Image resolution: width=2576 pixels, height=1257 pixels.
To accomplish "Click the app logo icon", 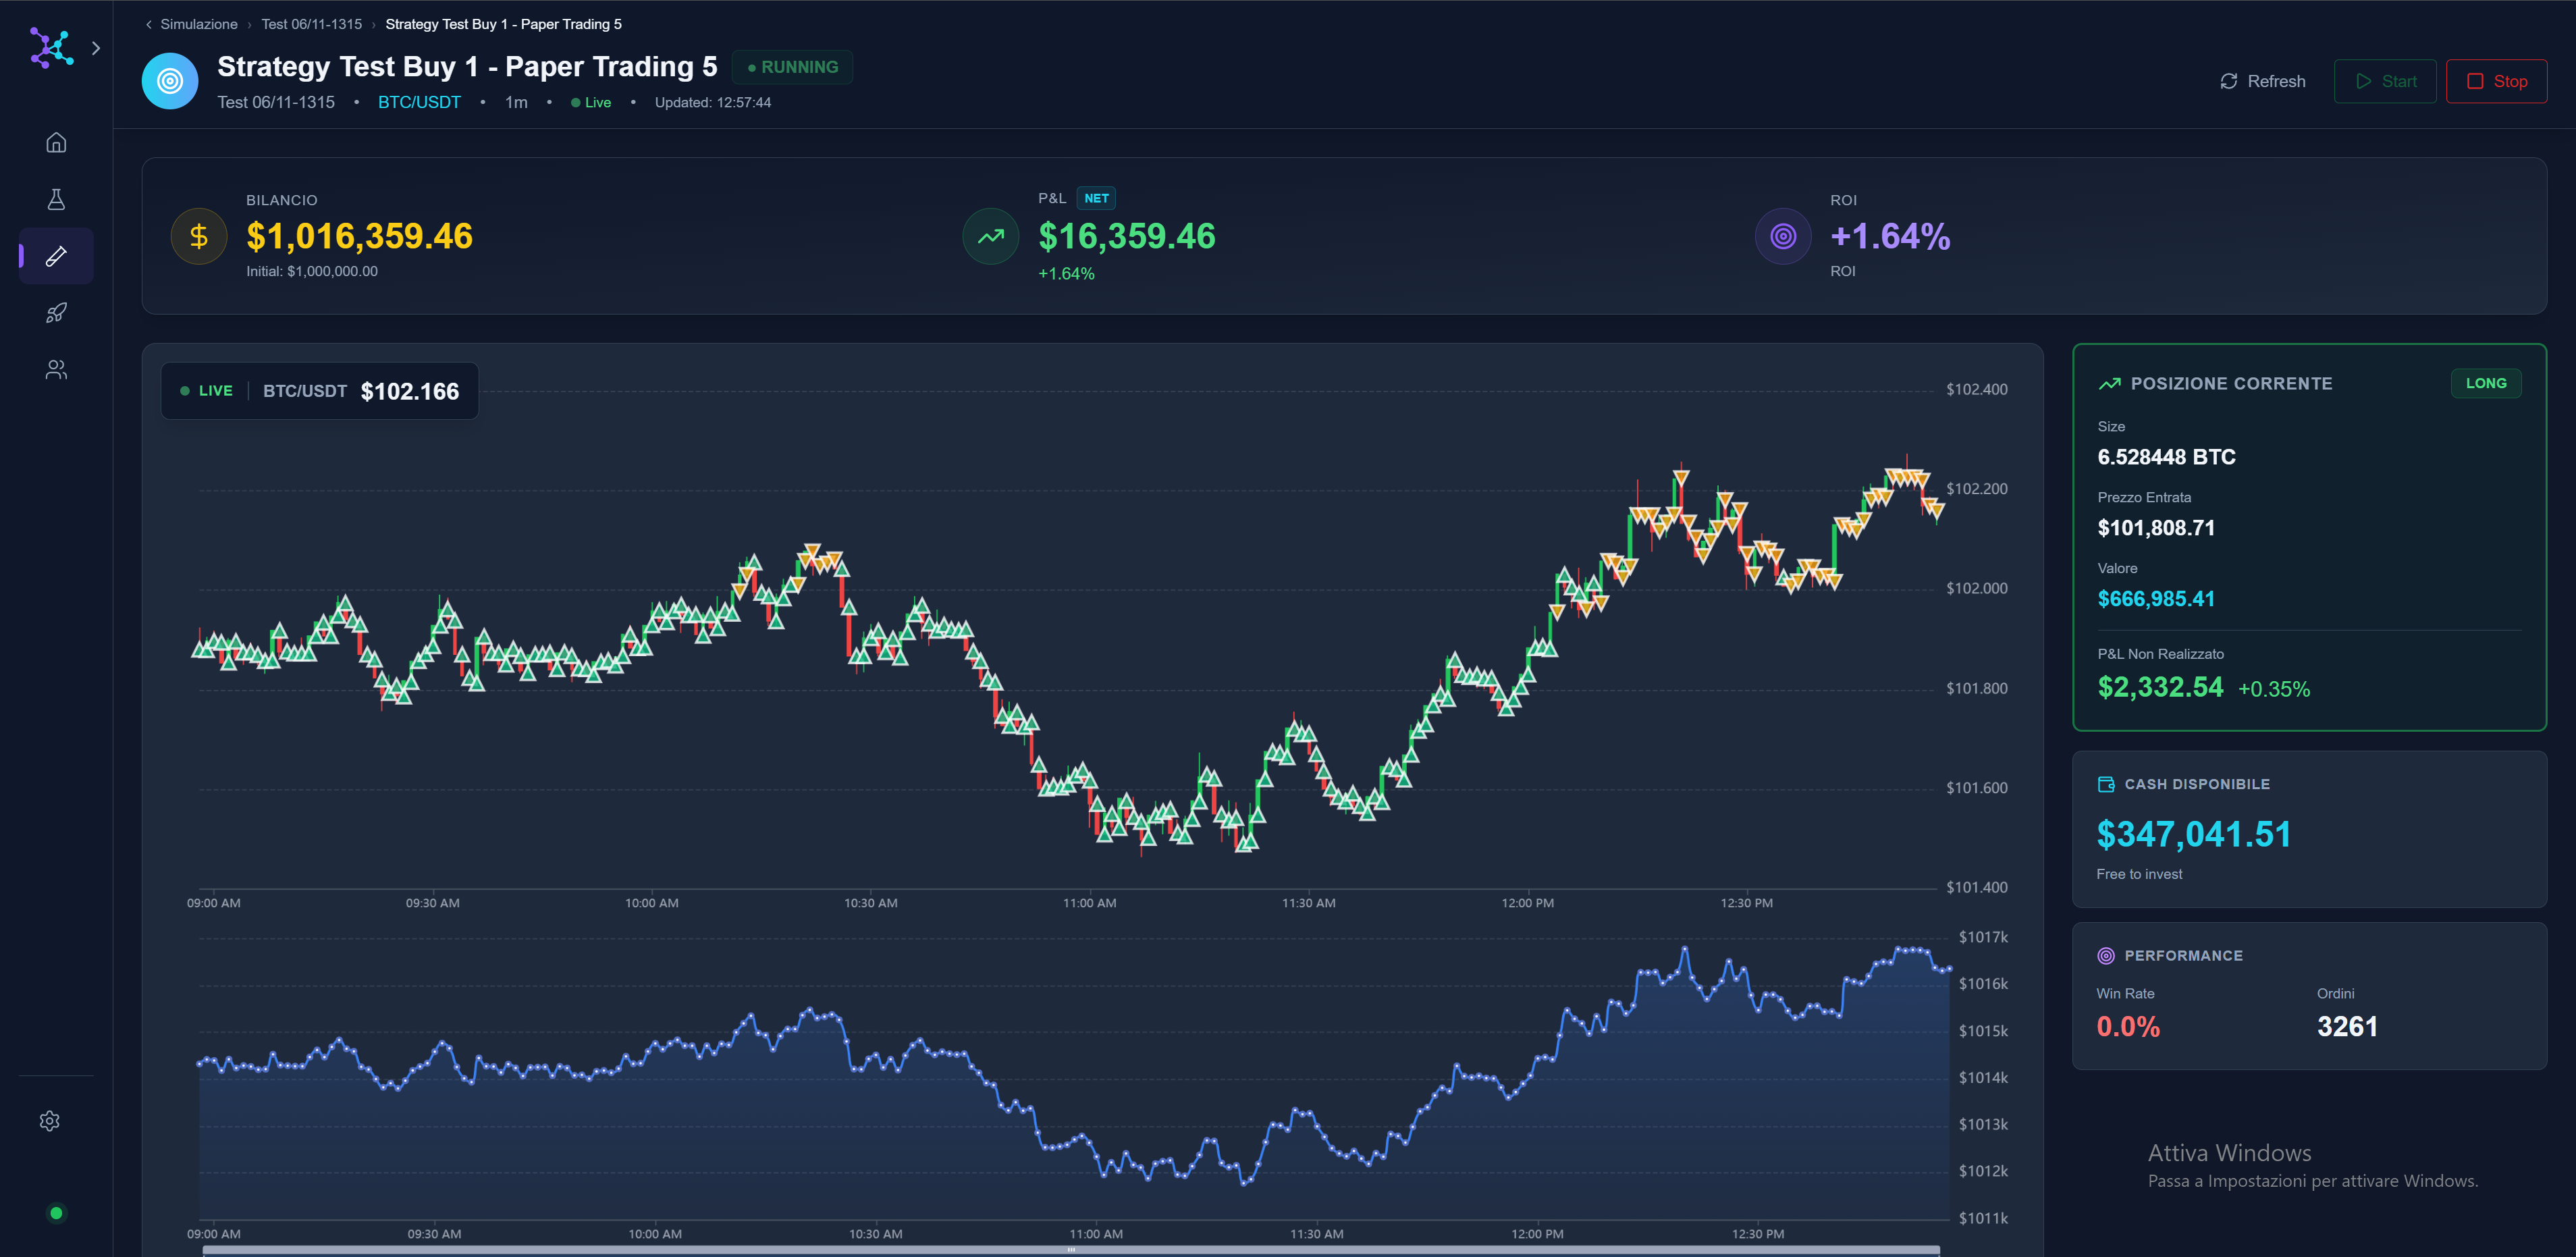I will (50, 47).
